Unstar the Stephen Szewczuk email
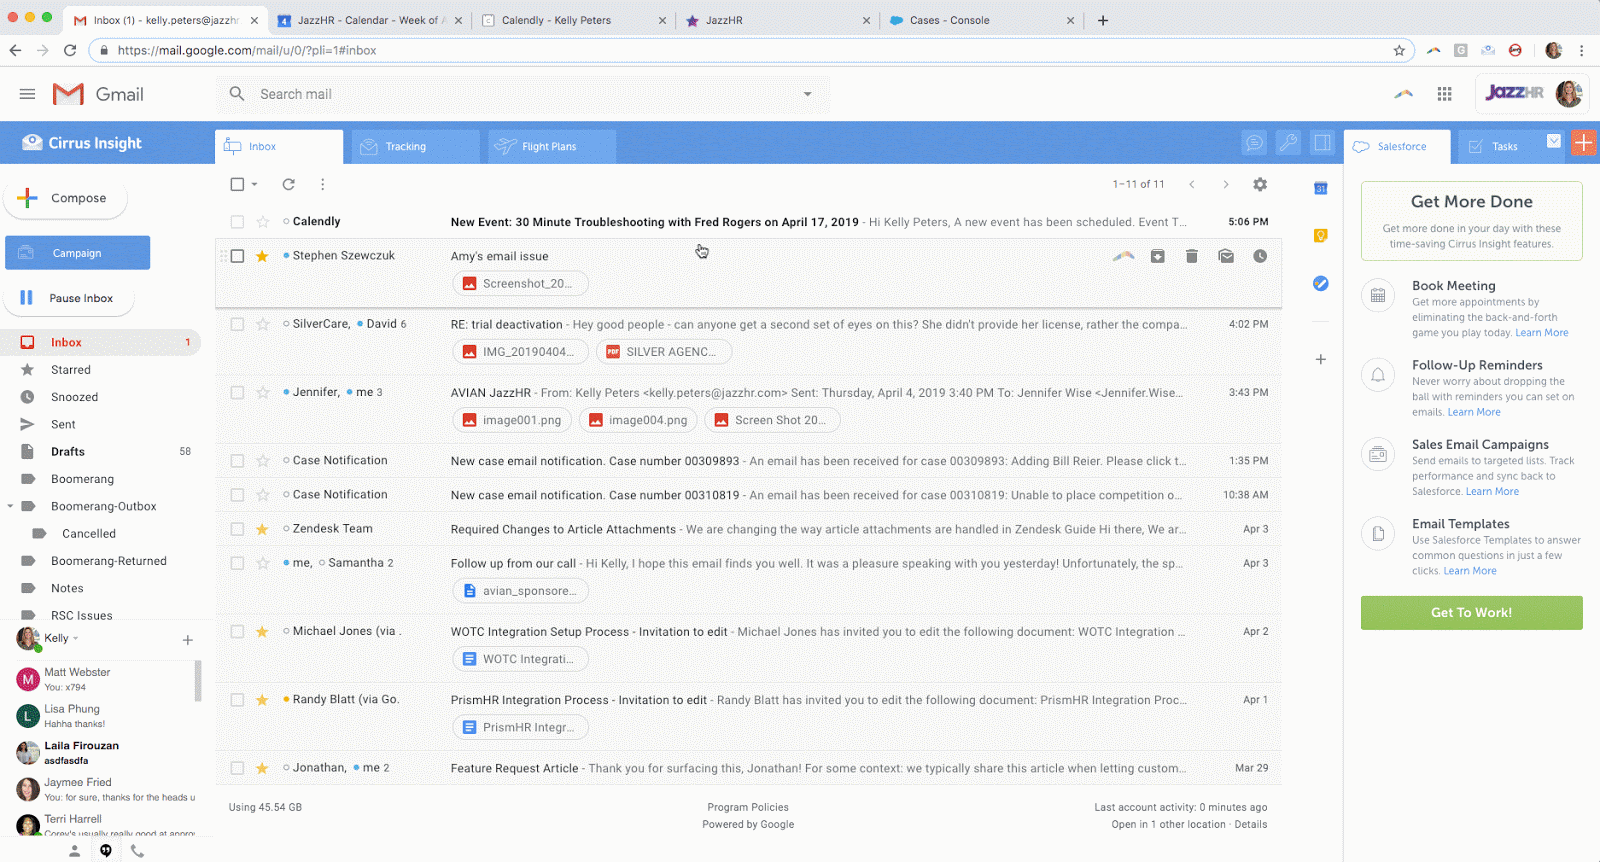The image size is (1600, 862). coord(262,256)
